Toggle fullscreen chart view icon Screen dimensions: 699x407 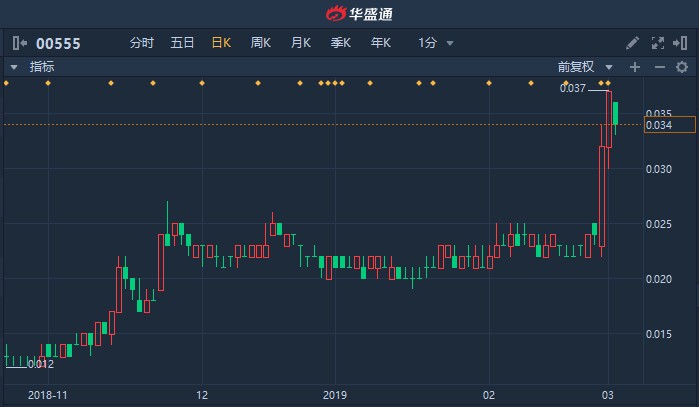pyautogui.click(x=658, y=43)
